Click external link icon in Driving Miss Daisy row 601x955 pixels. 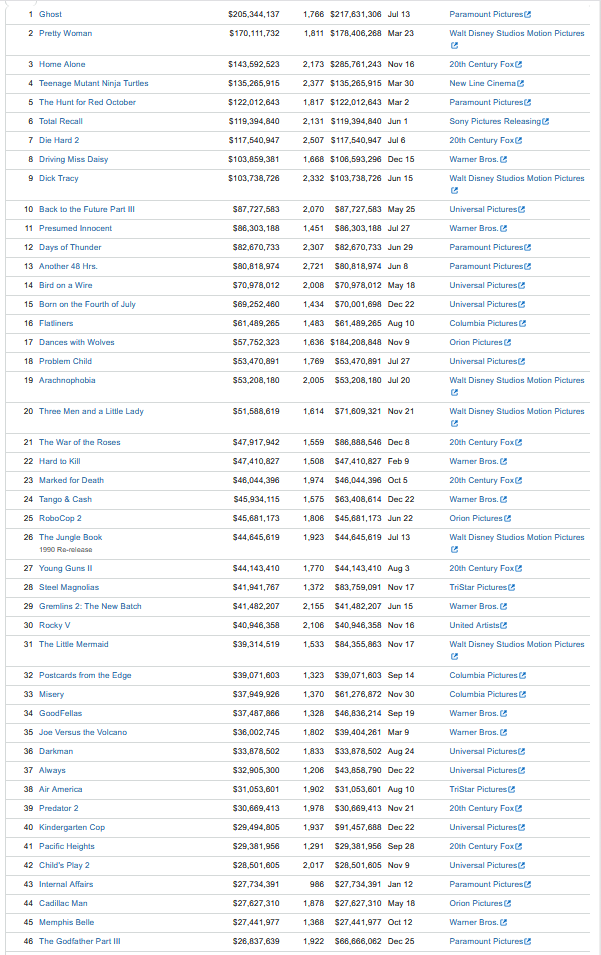point(504,160)
